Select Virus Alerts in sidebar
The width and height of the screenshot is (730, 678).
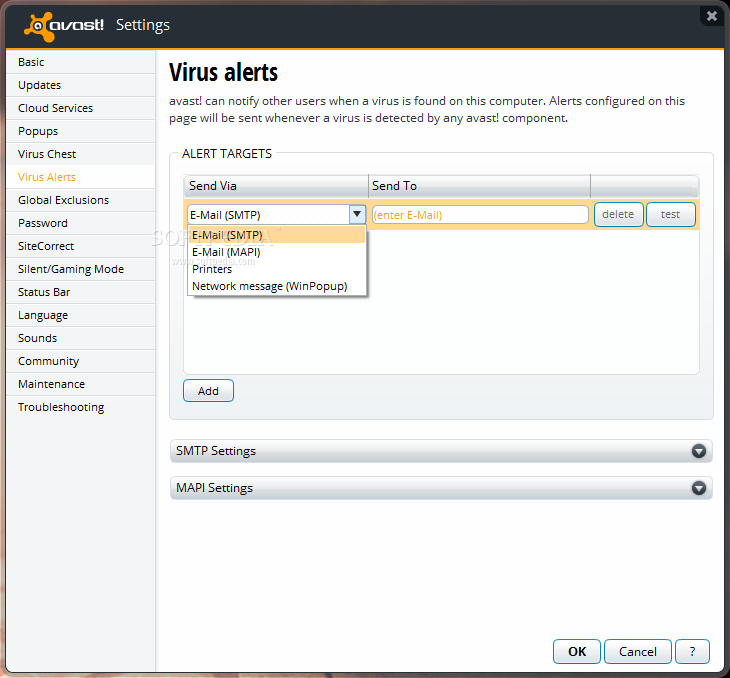click(81, 177)
